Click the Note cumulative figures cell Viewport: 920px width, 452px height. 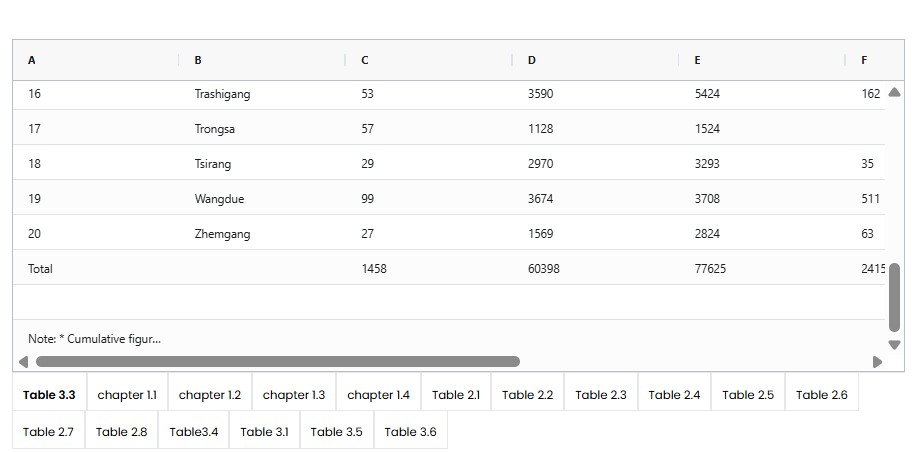94,339
